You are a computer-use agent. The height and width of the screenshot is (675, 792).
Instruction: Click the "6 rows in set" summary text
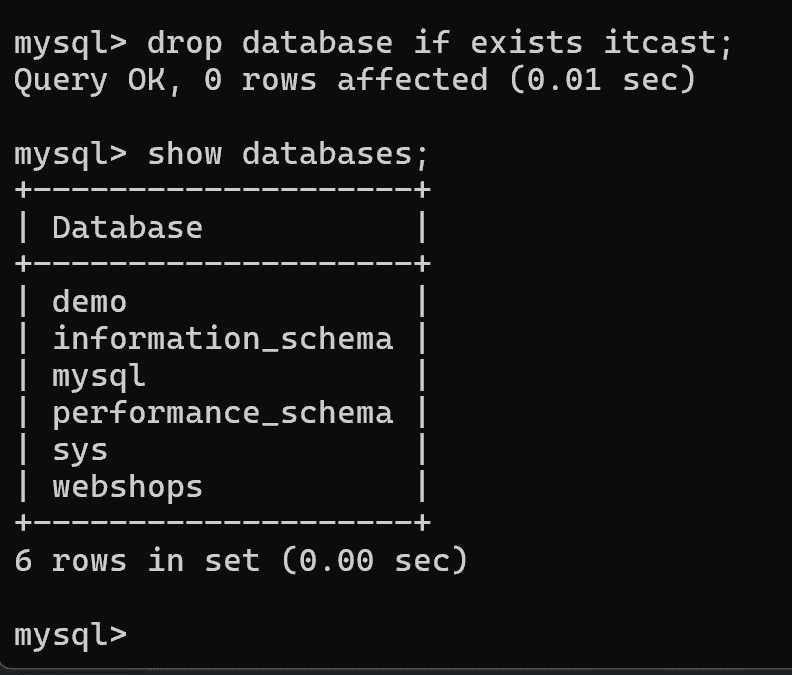coord(137,561)
